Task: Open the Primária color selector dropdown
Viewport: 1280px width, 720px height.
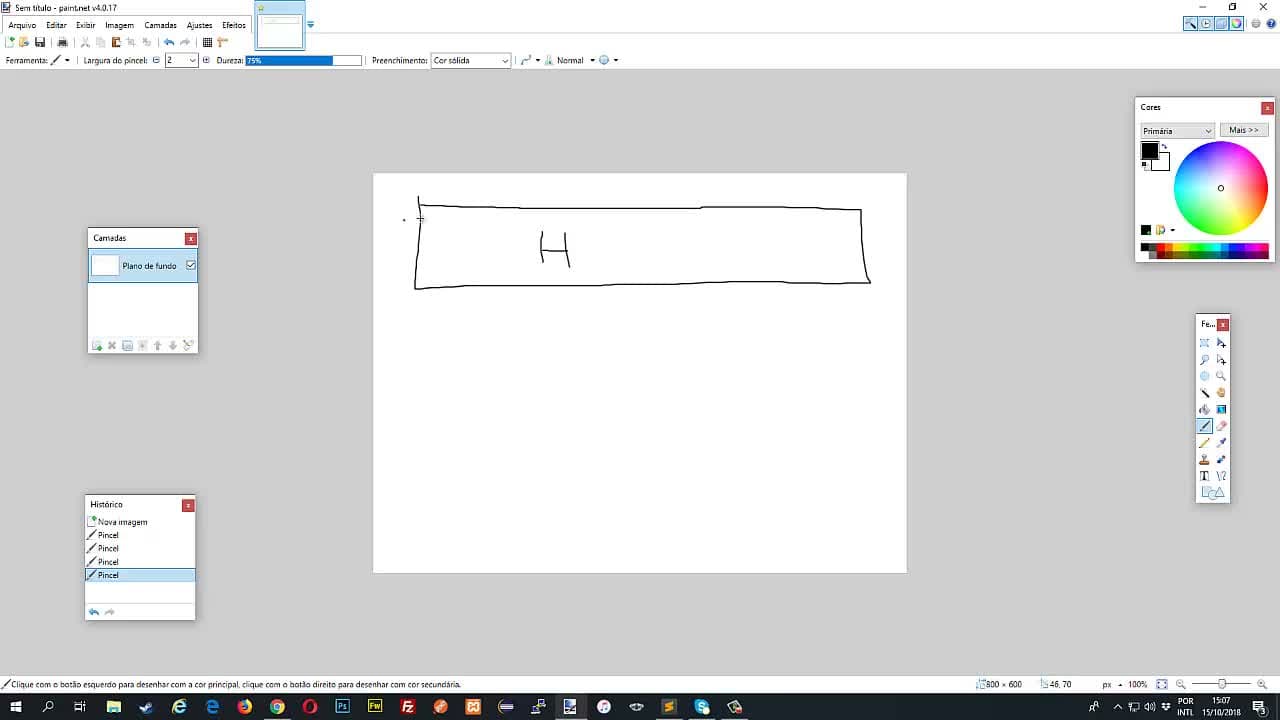Action: point(1177,130)
